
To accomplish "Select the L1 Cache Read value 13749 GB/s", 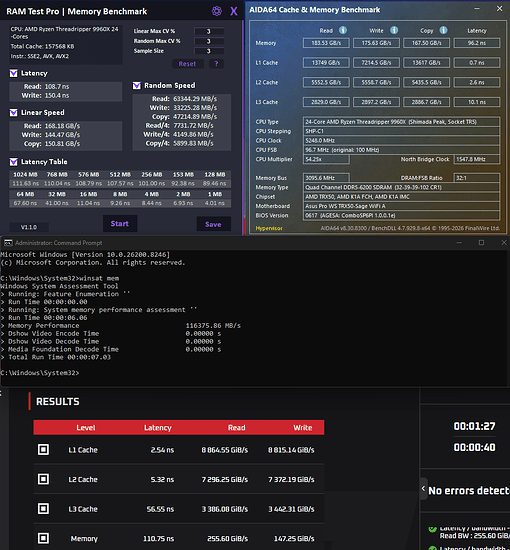I will tap(326, 63).
